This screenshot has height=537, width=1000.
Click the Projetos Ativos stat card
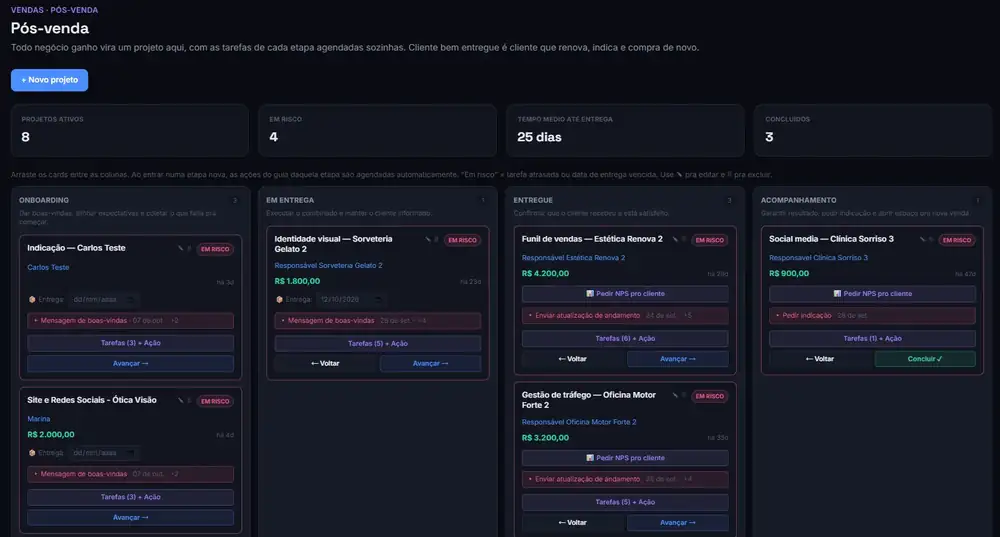click(x=129, y=130)
